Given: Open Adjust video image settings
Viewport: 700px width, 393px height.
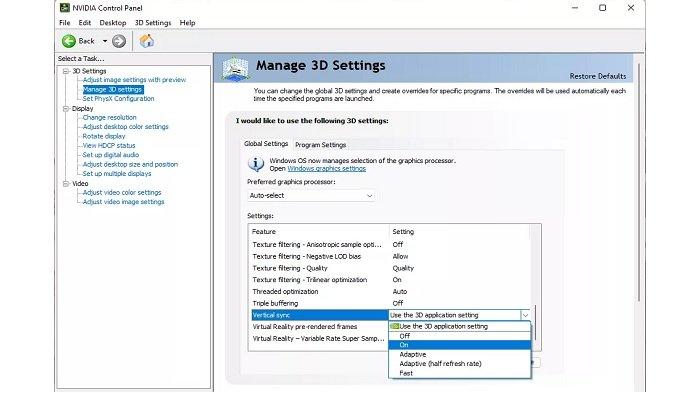Looking at the screenshot, I should pyautogui.click(x=123, y=202).
